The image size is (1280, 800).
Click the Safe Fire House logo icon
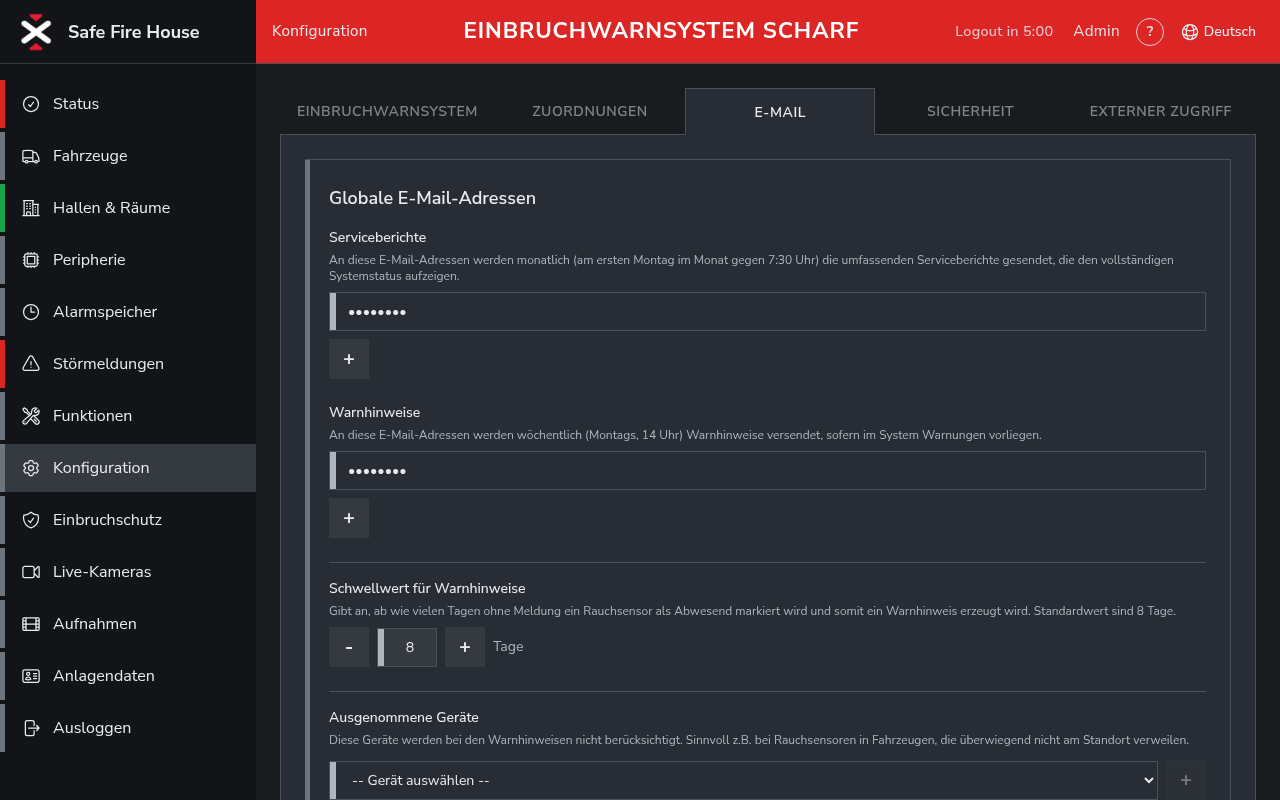point(36,32)
